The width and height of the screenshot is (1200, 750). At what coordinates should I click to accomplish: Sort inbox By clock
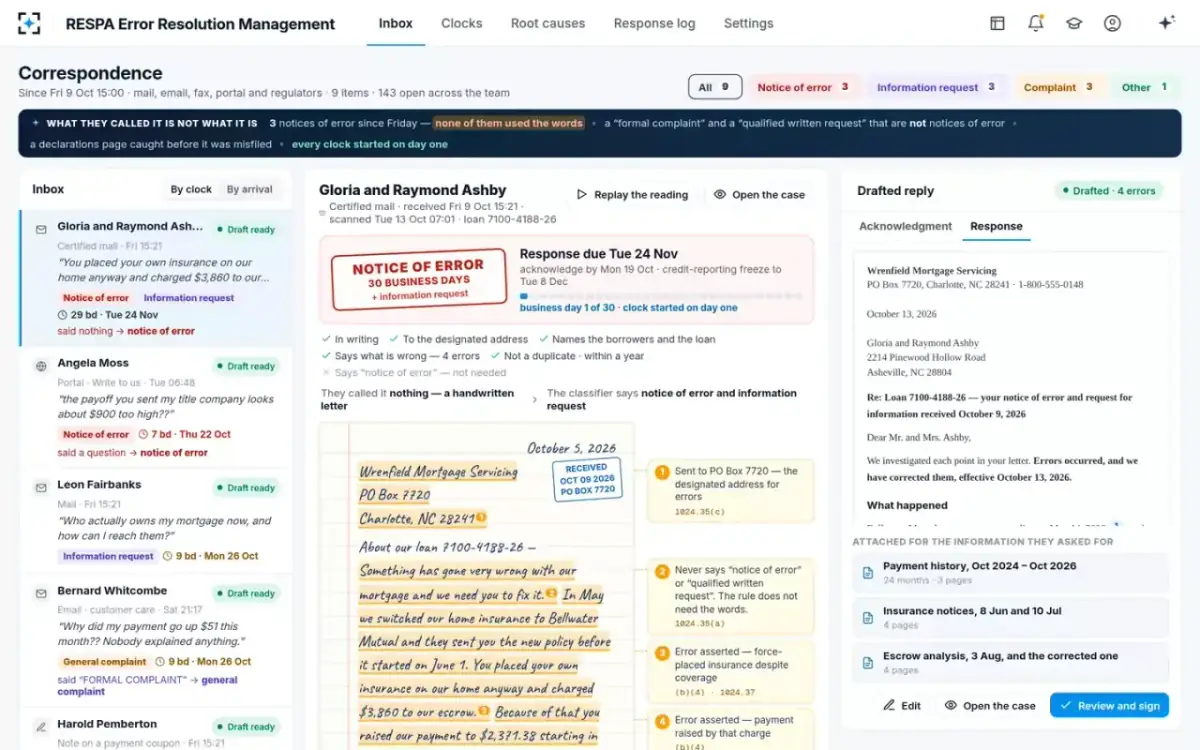pyautogui.click(x=191, y=189)
